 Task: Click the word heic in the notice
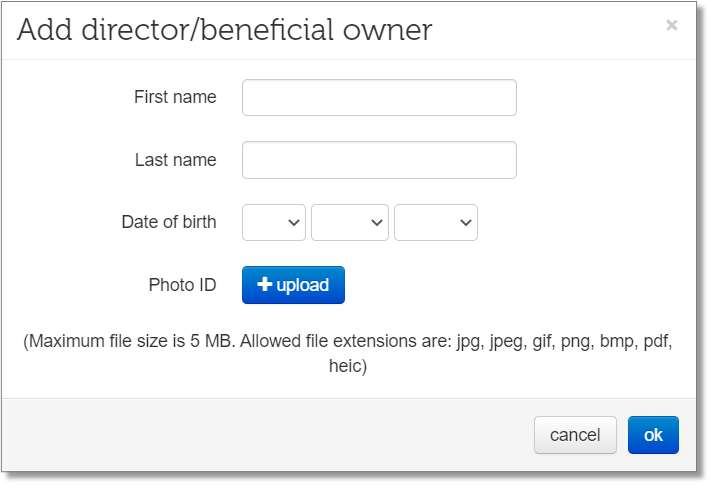(345, 366)
